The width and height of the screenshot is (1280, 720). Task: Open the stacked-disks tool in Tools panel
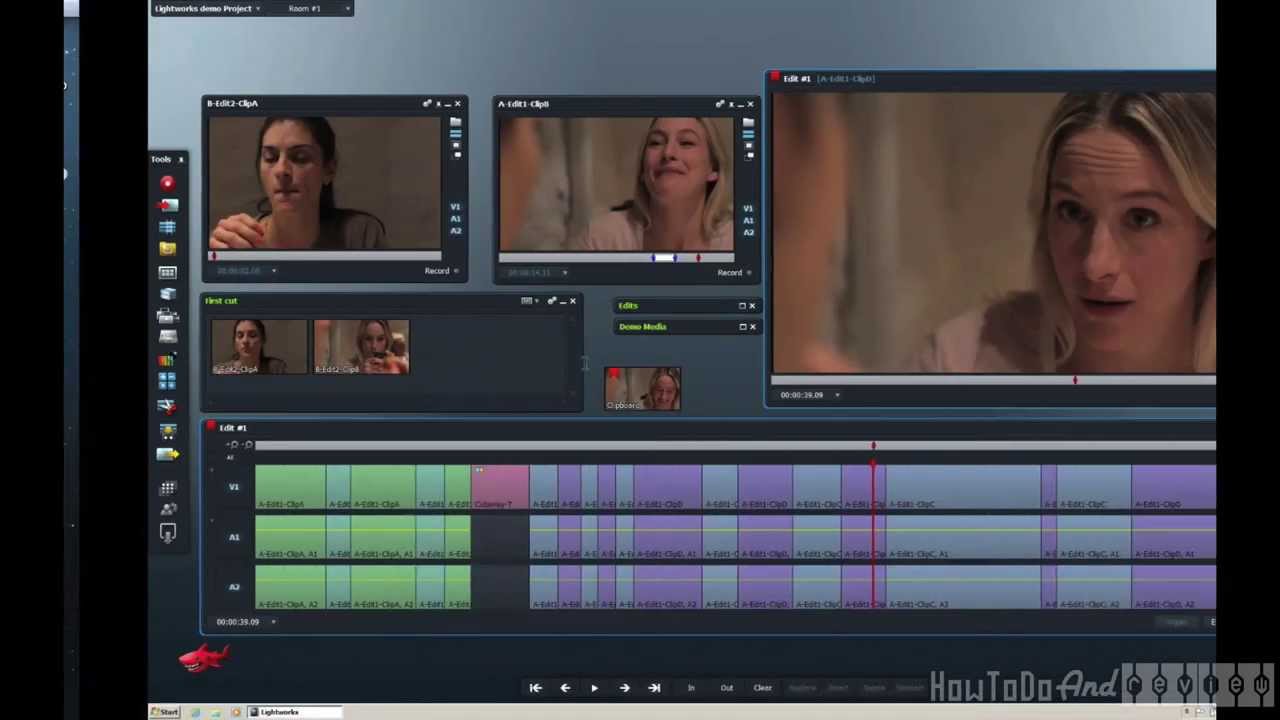pyautogui.click(x=167, y=294)
